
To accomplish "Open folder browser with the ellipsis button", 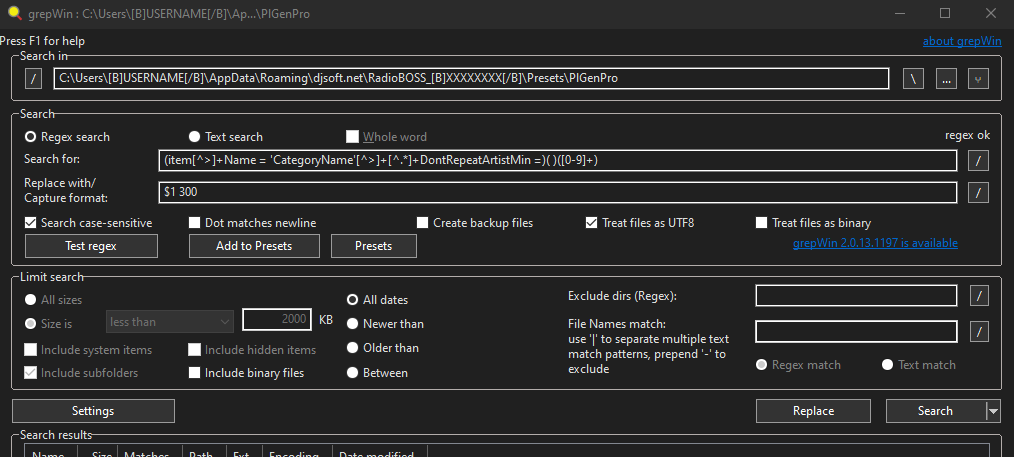I will (x=946, y=79).
